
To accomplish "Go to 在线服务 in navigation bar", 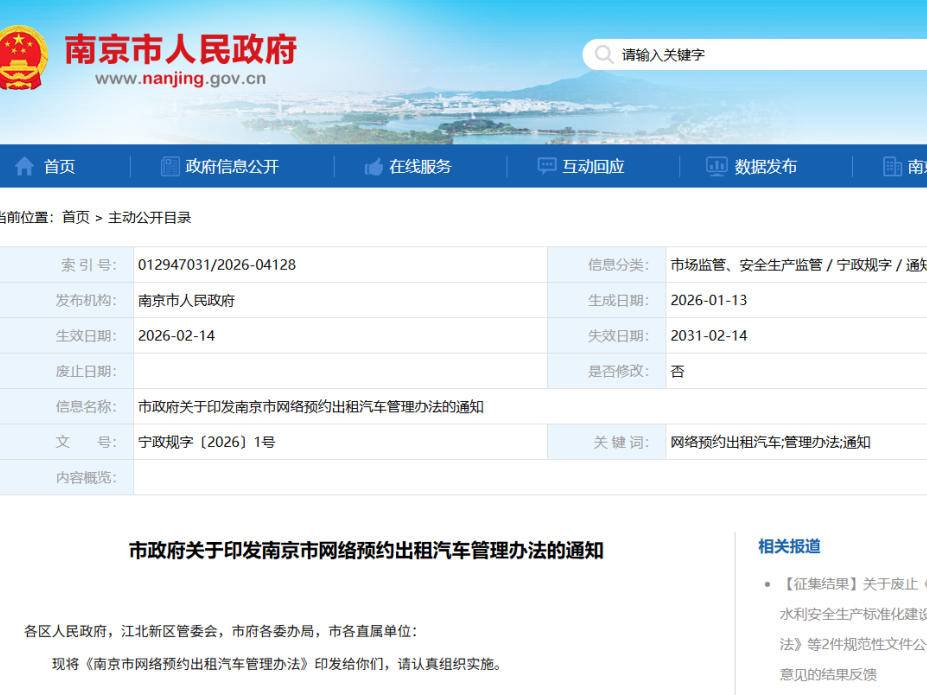I will pyautogui.click(x=420, y=167).
